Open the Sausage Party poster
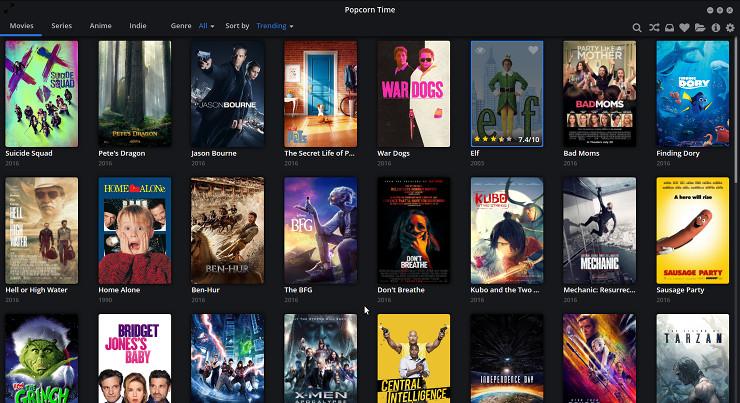740x403 pixels. [692, 230]
